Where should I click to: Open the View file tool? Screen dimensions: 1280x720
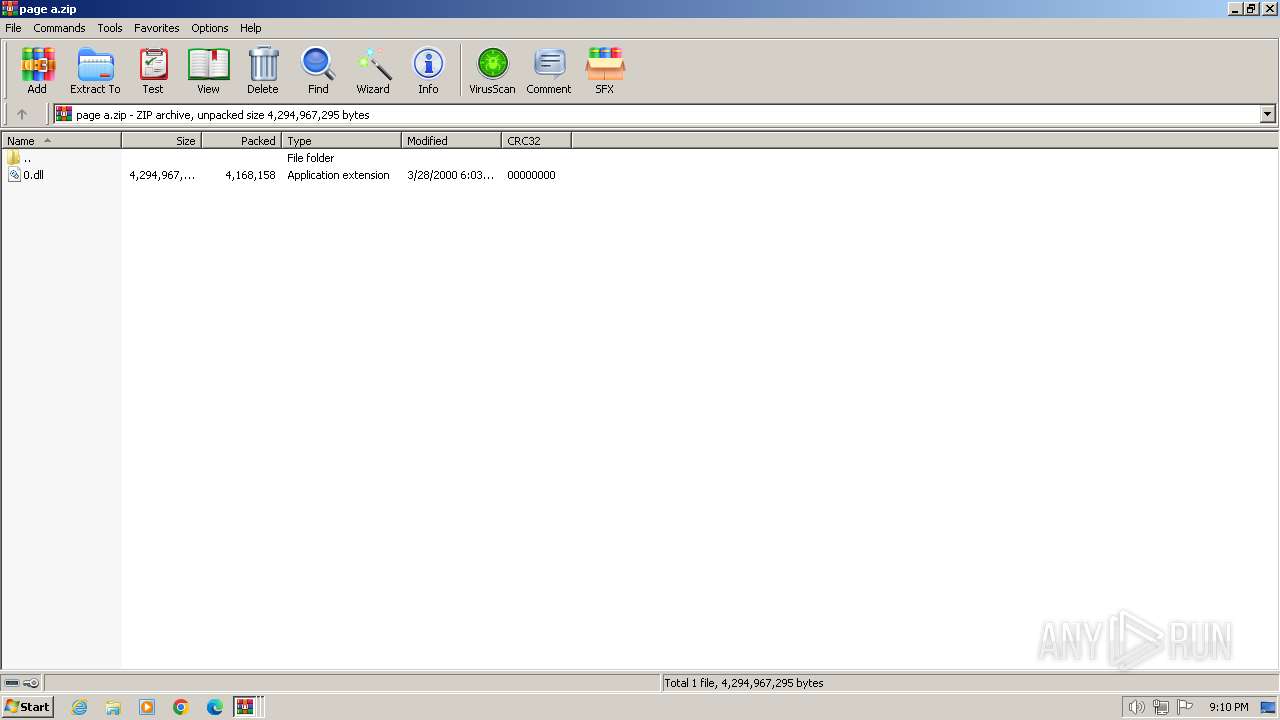[208, 71]
